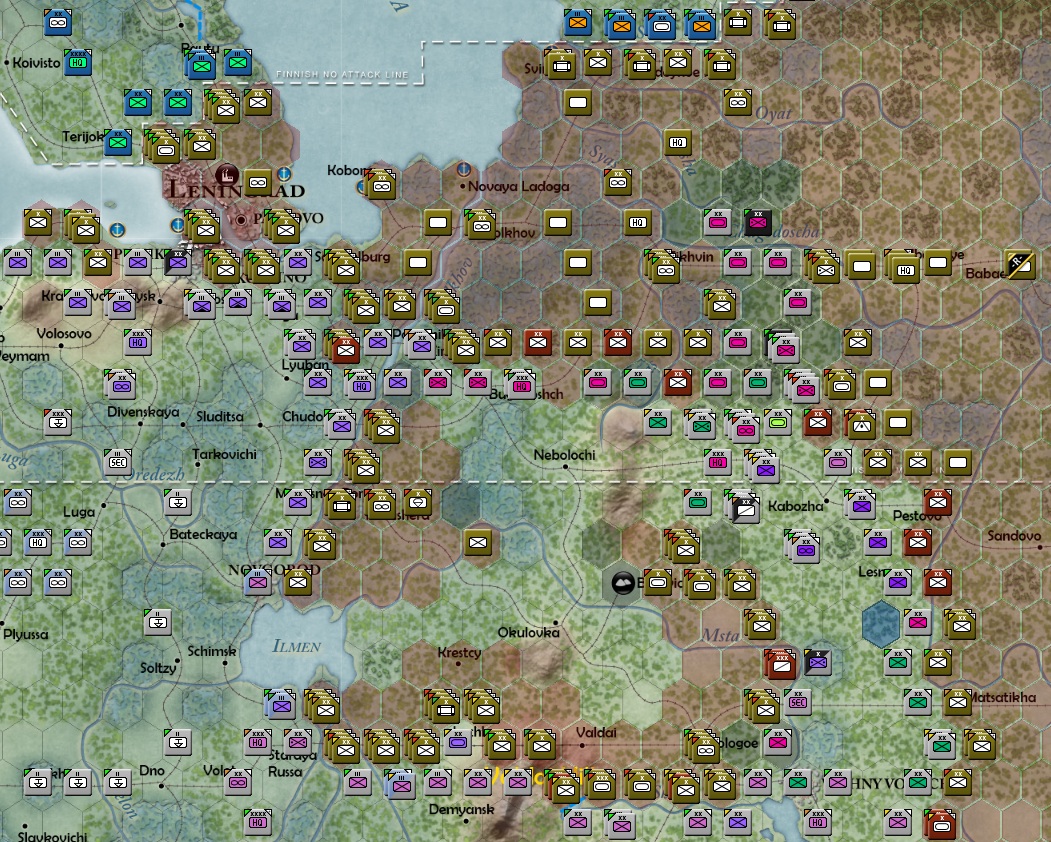1051x842 pixels.
Task: Click the Soltzy town label
Action: (x=158, y=668)
